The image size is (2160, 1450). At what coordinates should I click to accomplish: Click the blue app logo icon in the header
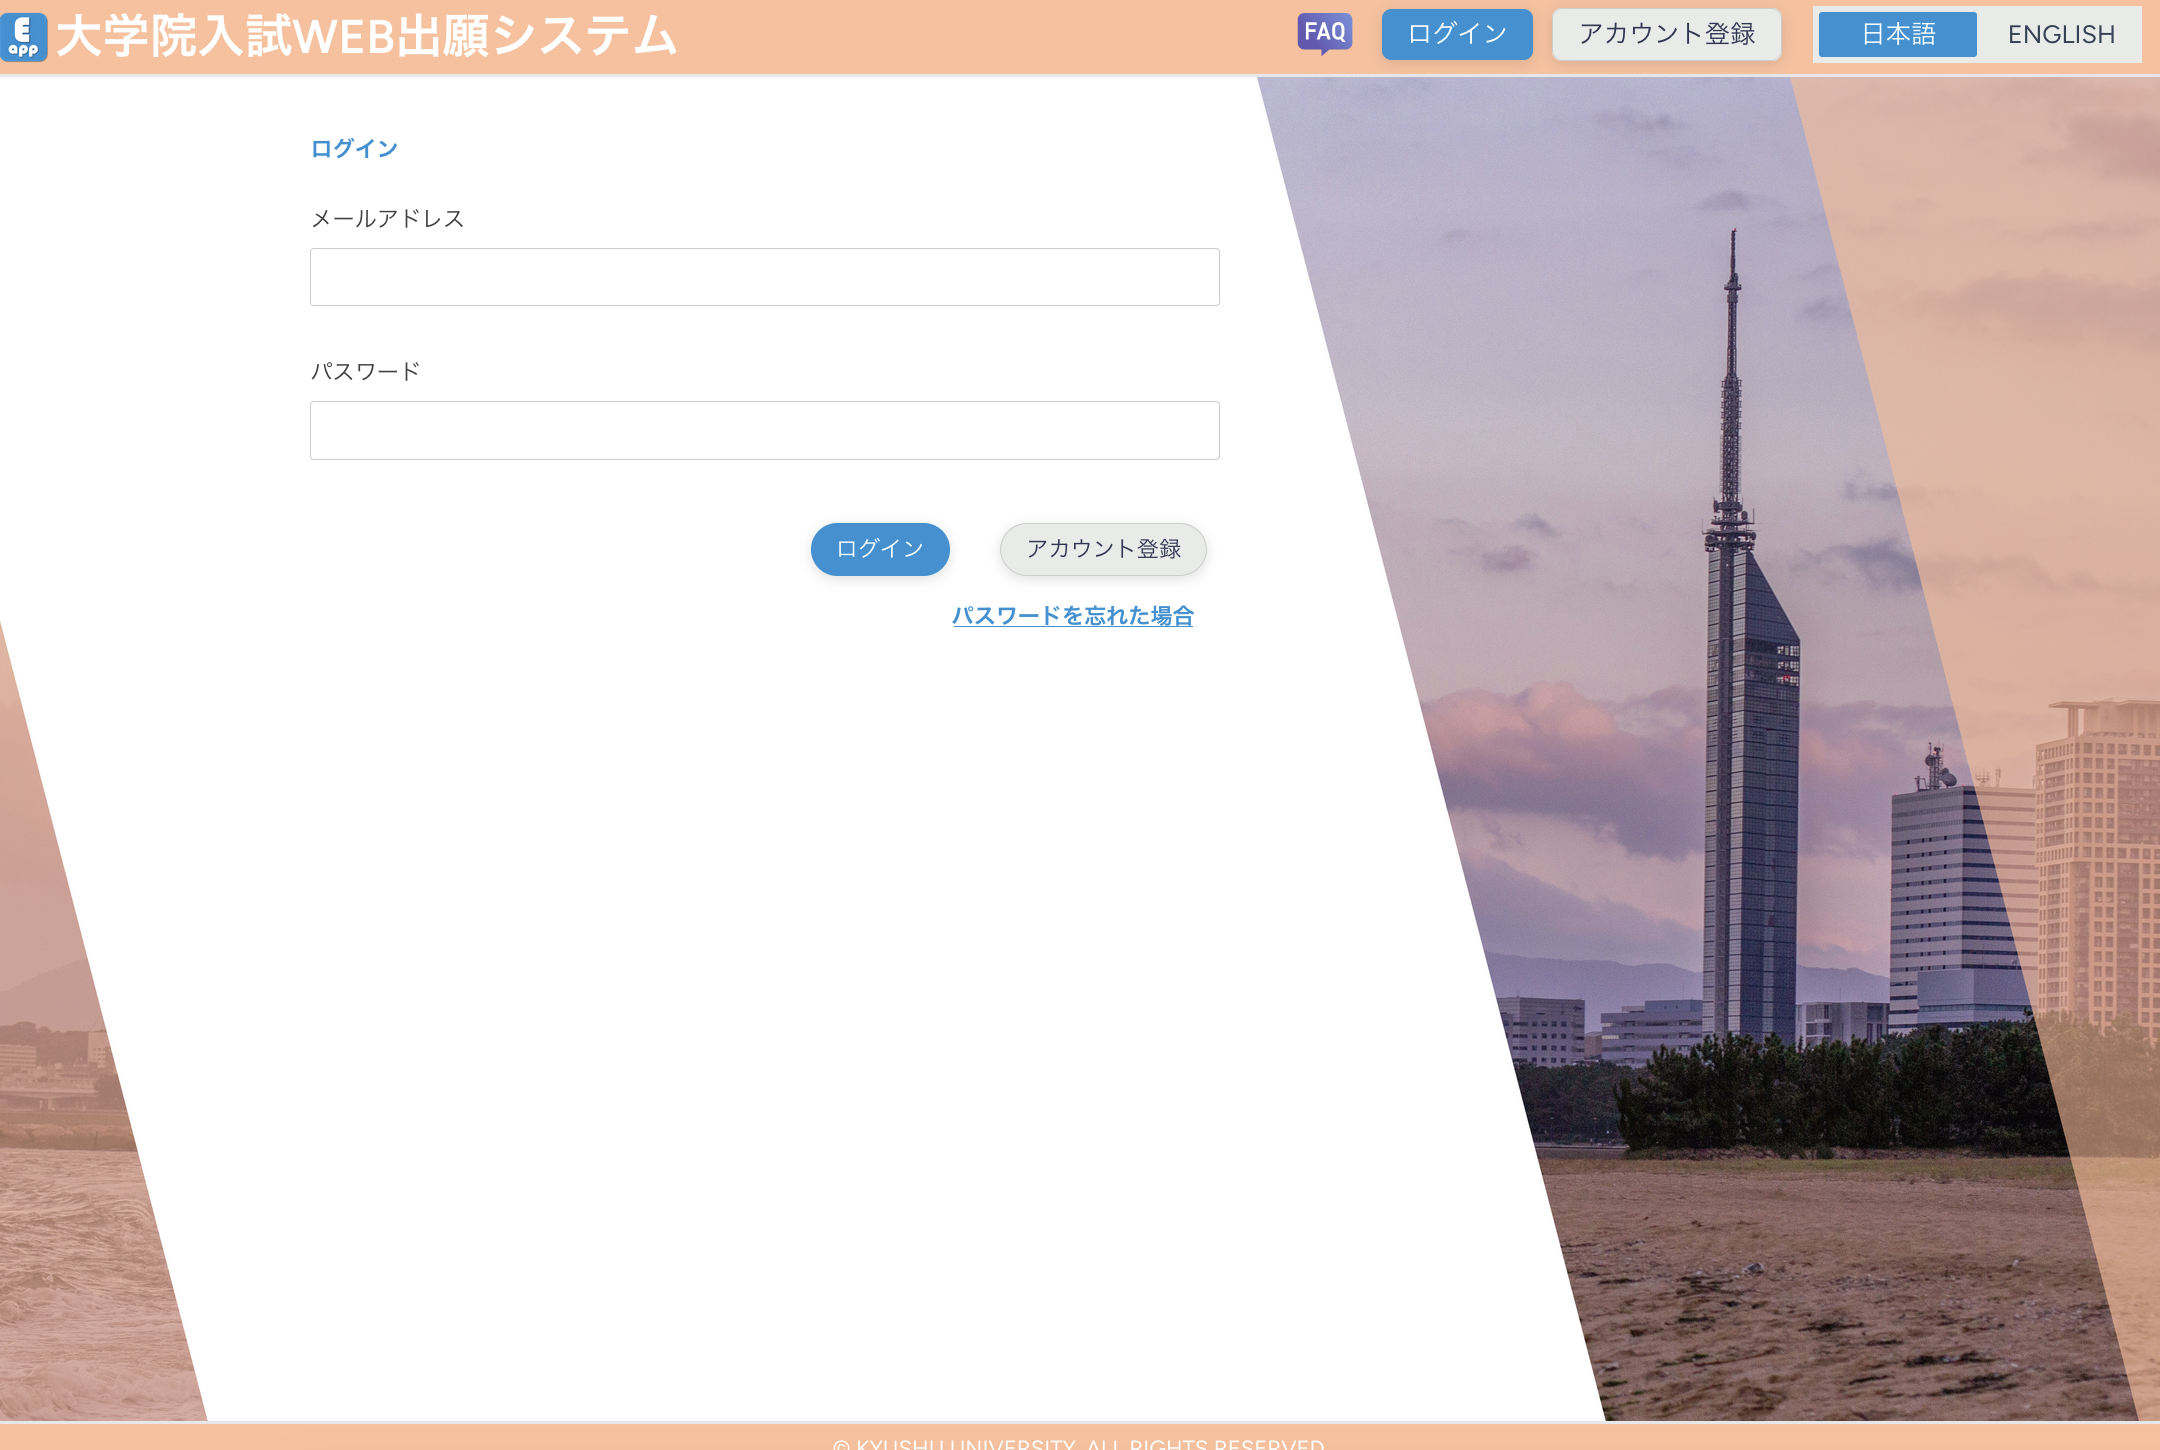coord(24,35)
